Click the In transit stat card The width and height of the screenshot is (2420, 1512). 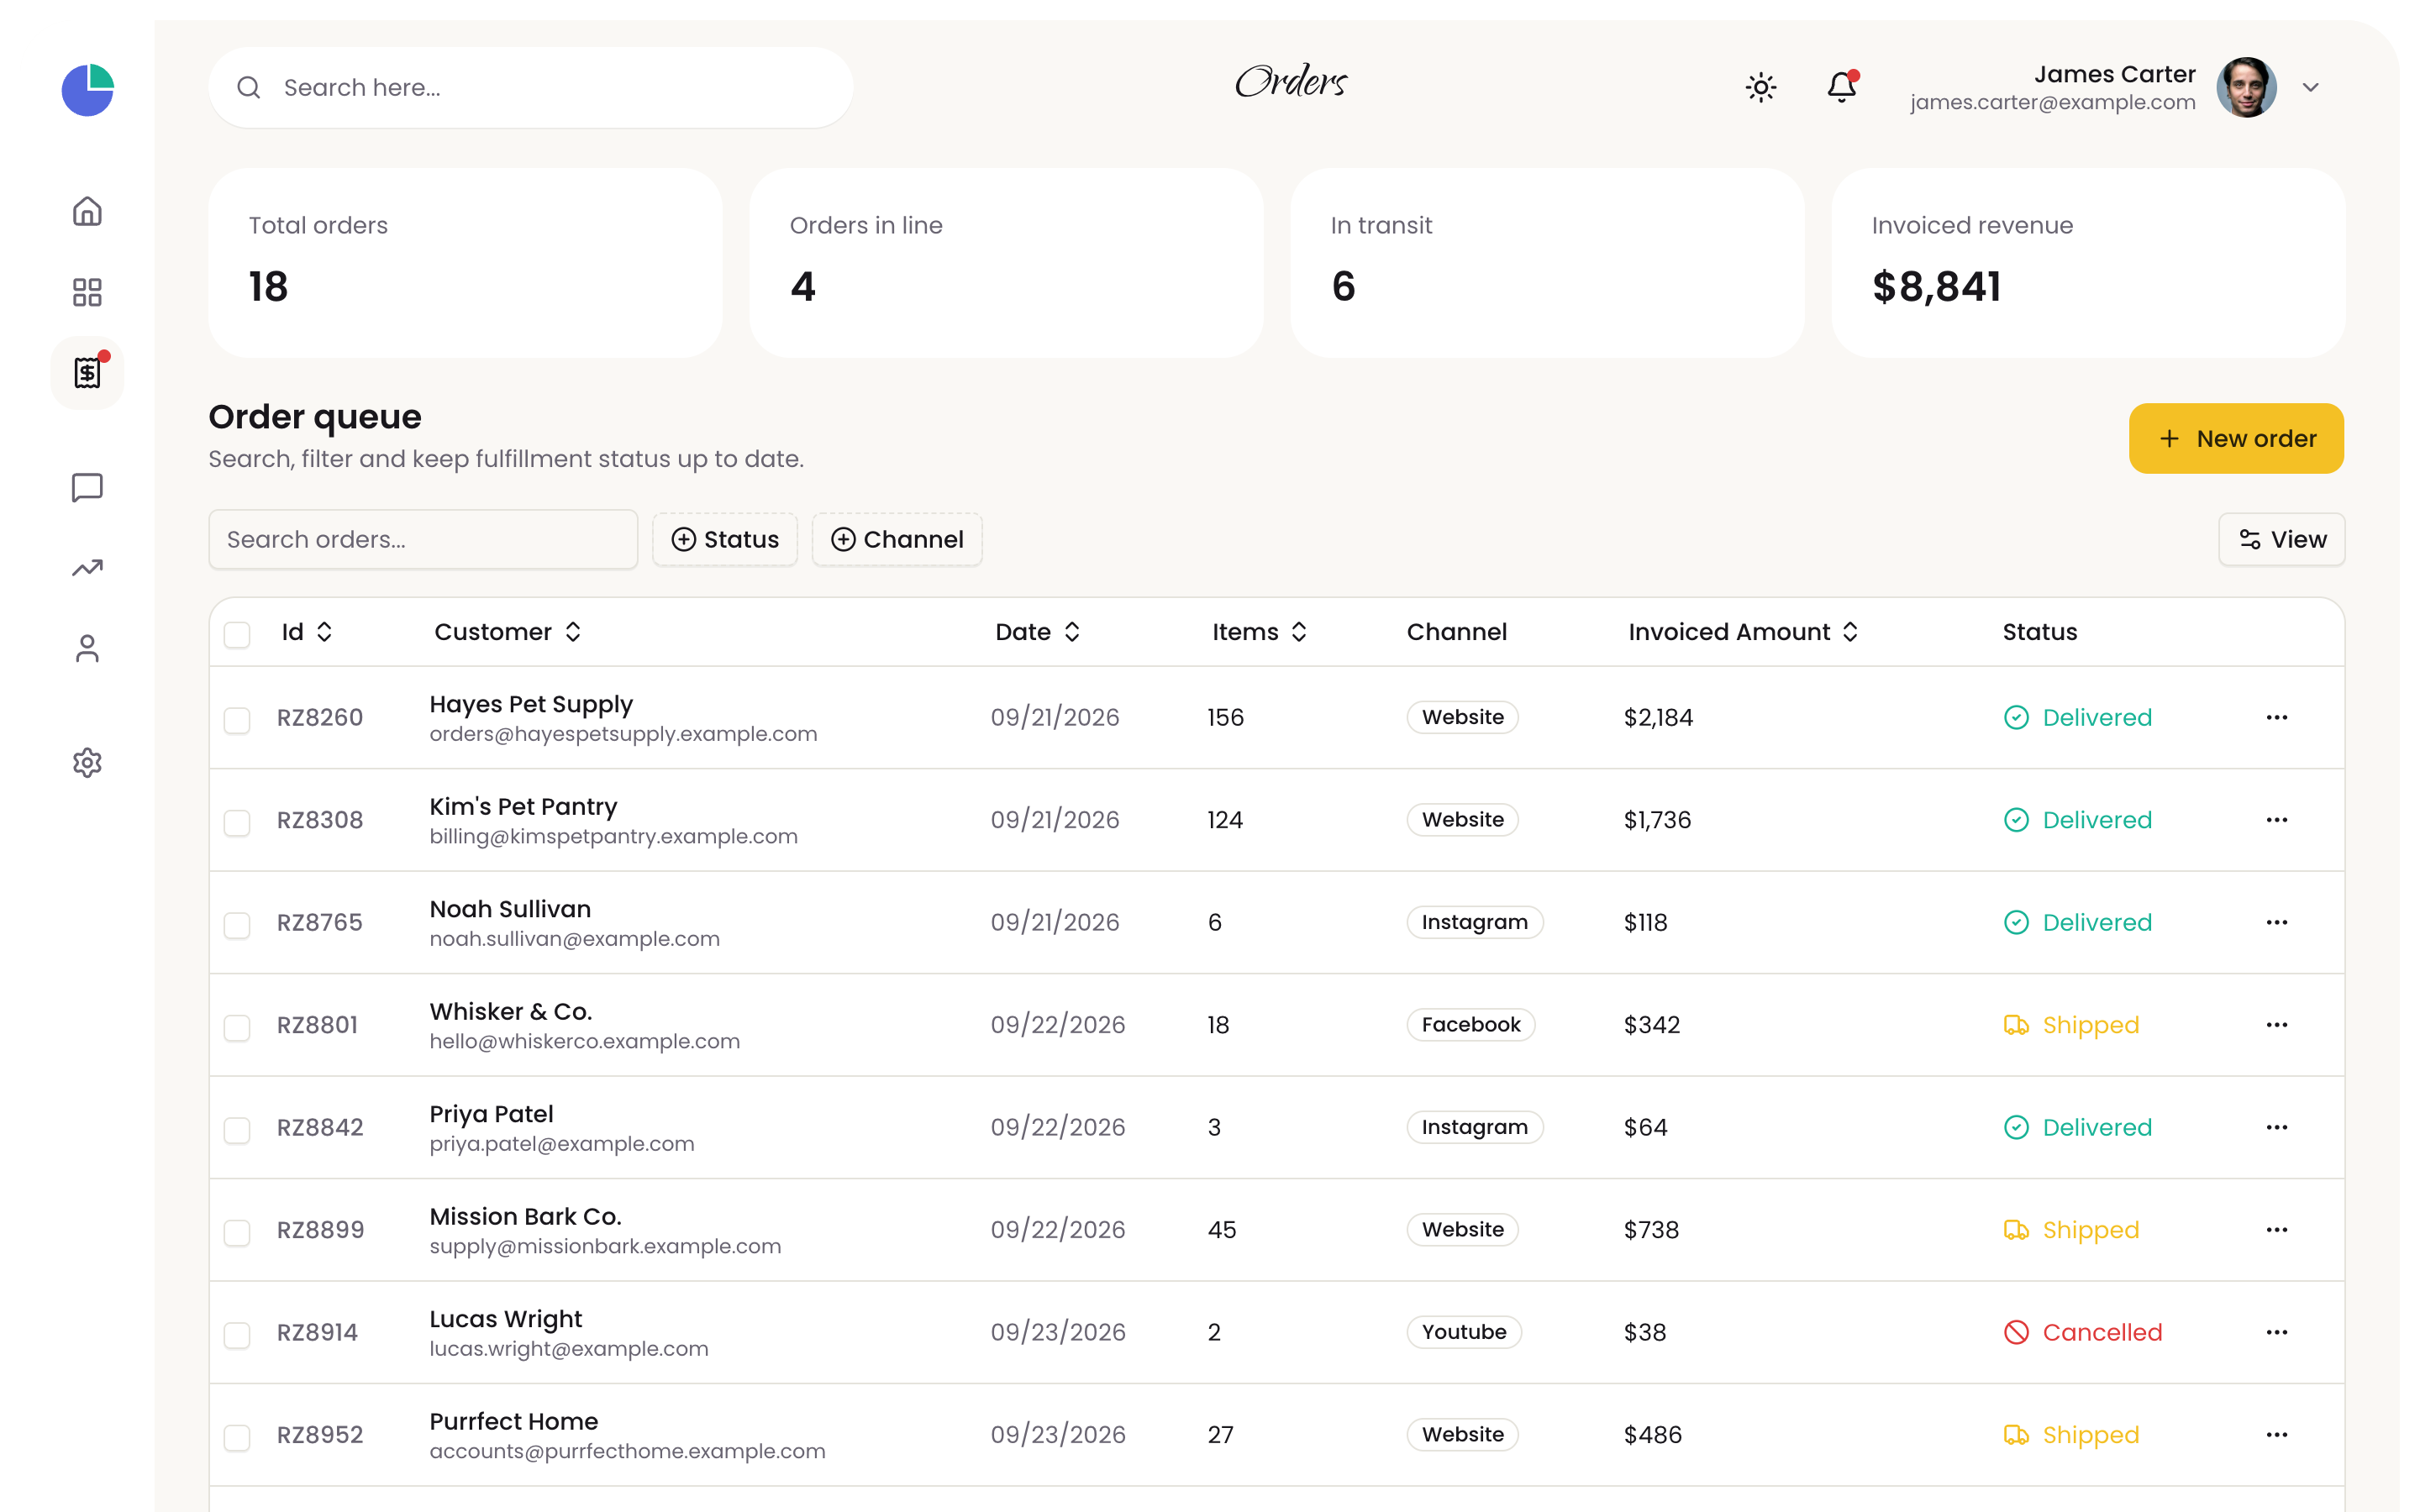pyautogui.click(x=1547, y=262)
